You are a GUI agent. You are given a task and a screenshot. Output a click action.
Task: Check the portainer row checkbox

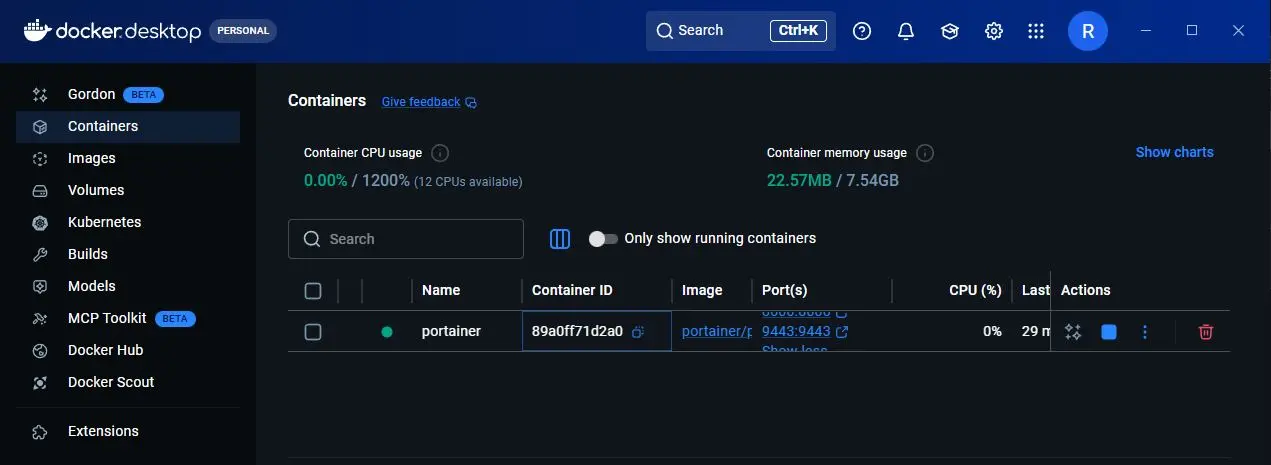click(313, 332)
